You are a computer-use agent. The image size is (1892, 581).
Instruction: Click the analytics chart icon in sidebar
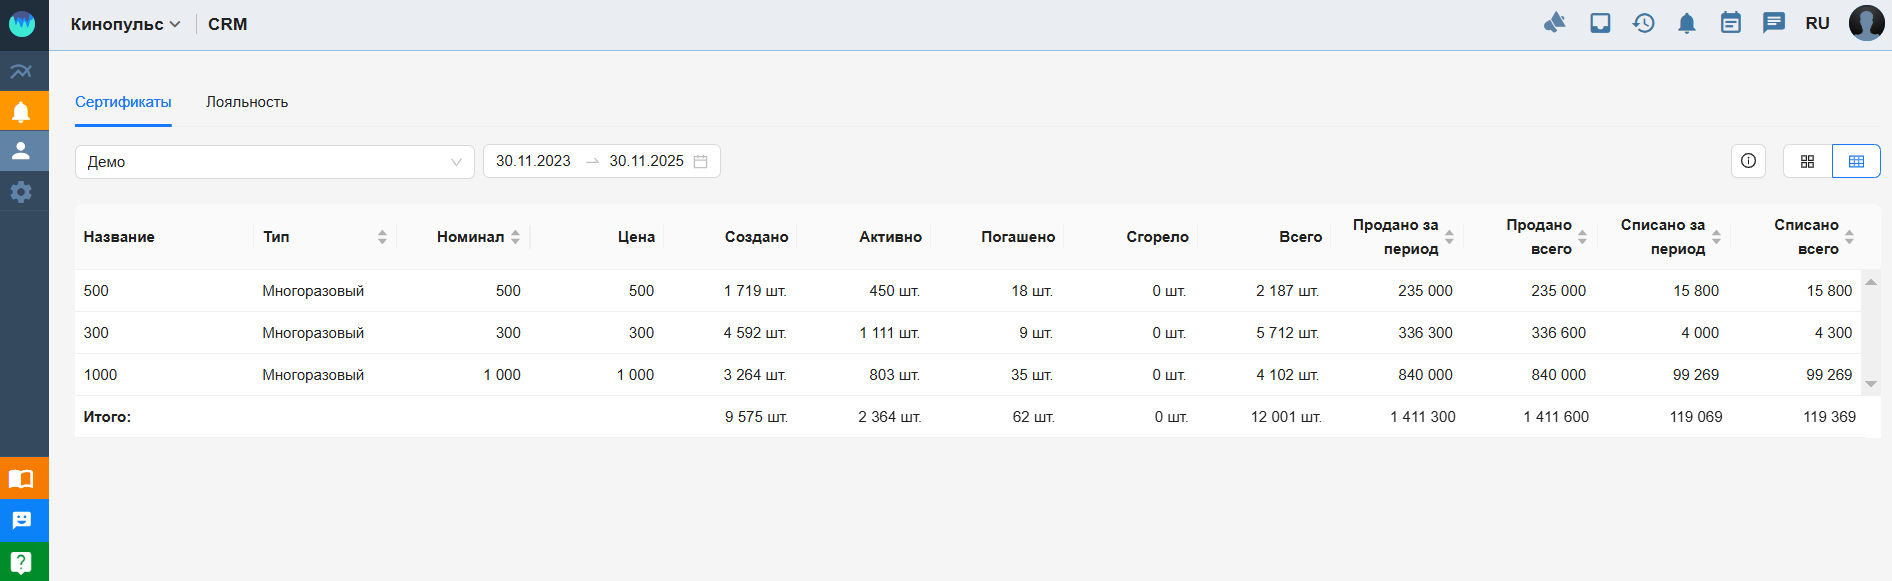click(21, 71)
